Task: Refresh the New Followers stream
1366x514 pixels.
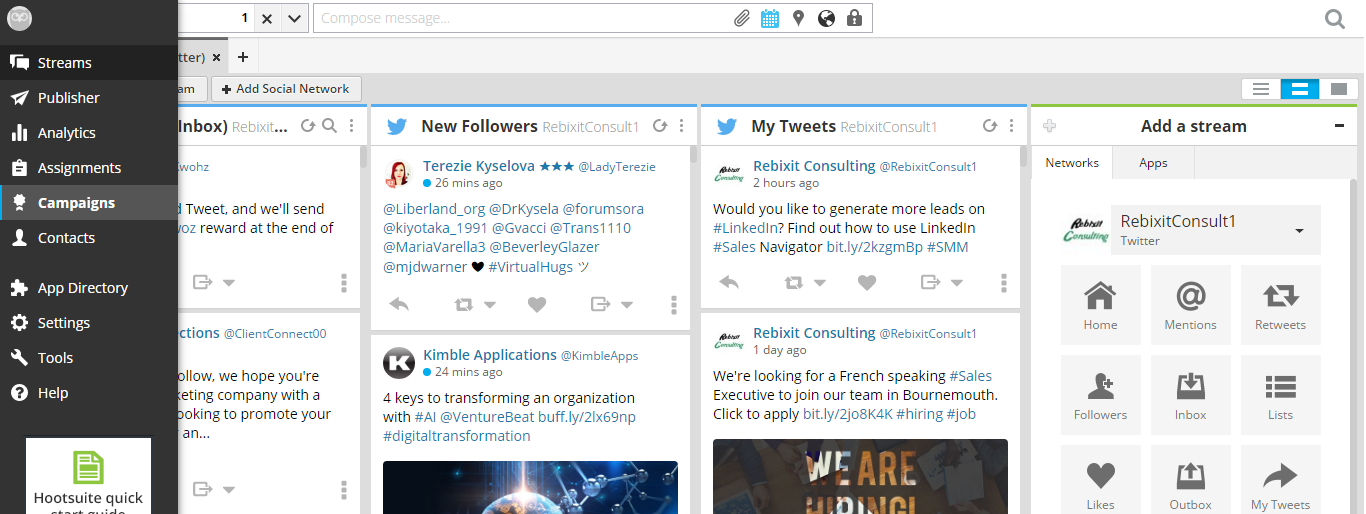Action: 660,126
